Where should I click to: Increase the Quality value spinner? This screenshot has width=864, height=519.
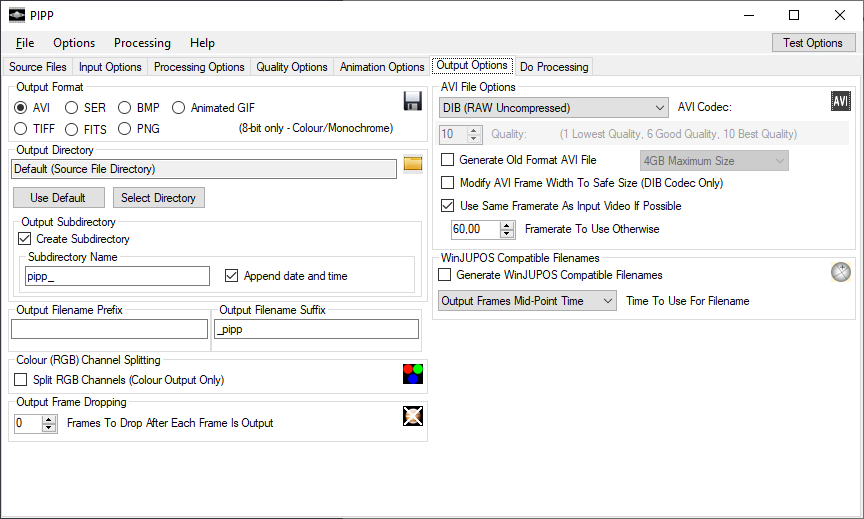[x=473, y=130]
